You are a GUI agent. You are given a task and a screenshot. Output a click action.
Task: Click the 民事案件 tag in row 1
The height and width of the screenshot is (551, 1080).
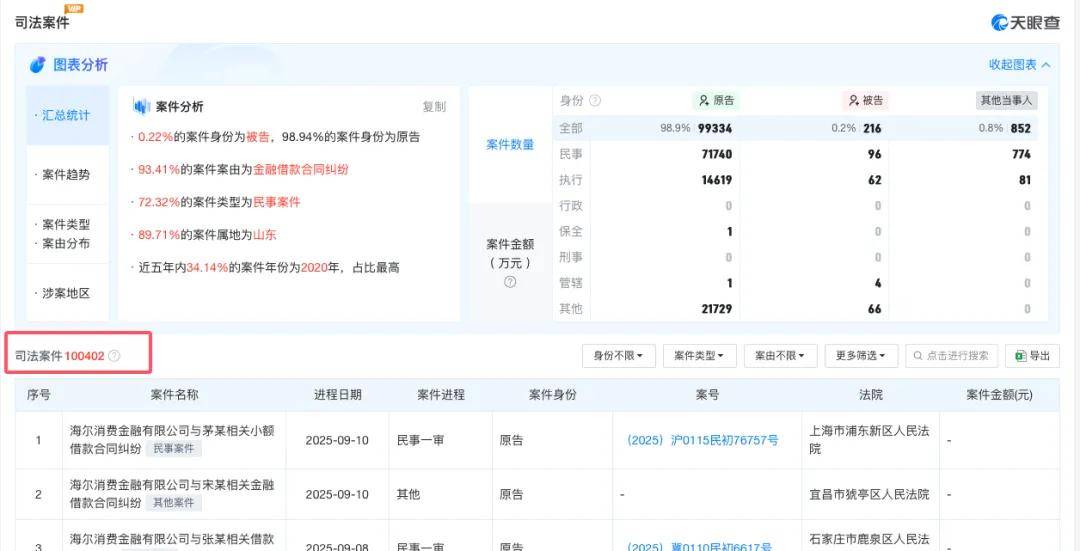(x=174, y=449)
